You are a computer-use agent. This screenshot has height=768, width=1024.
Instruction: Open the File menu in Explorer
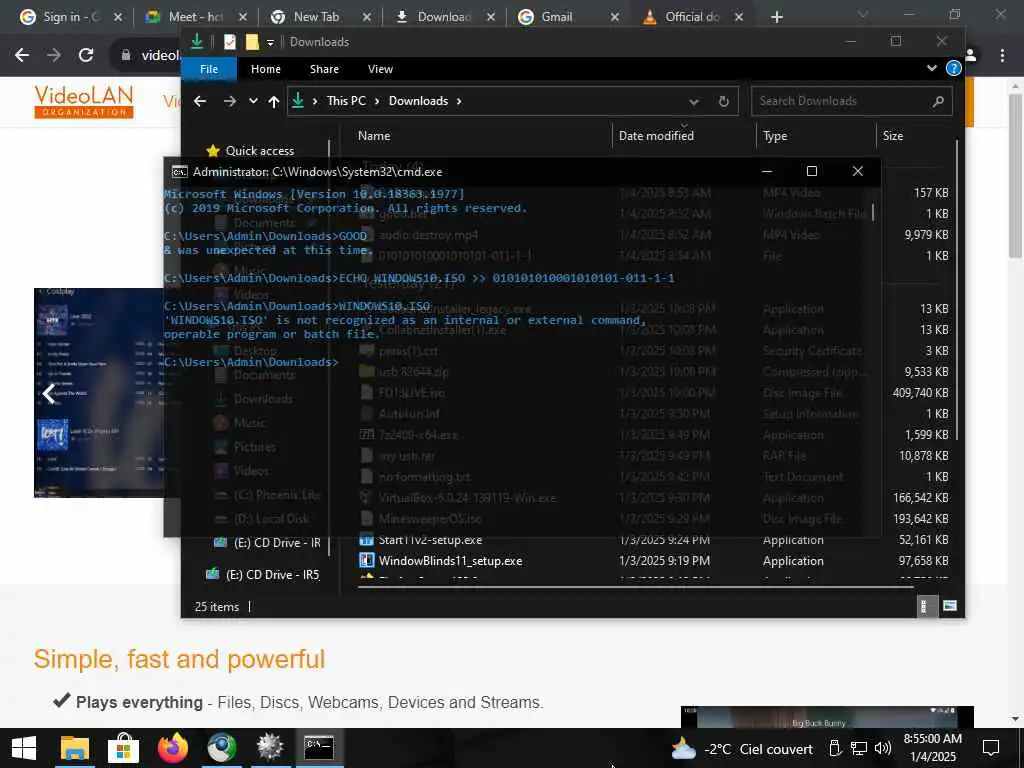point(209,69)
